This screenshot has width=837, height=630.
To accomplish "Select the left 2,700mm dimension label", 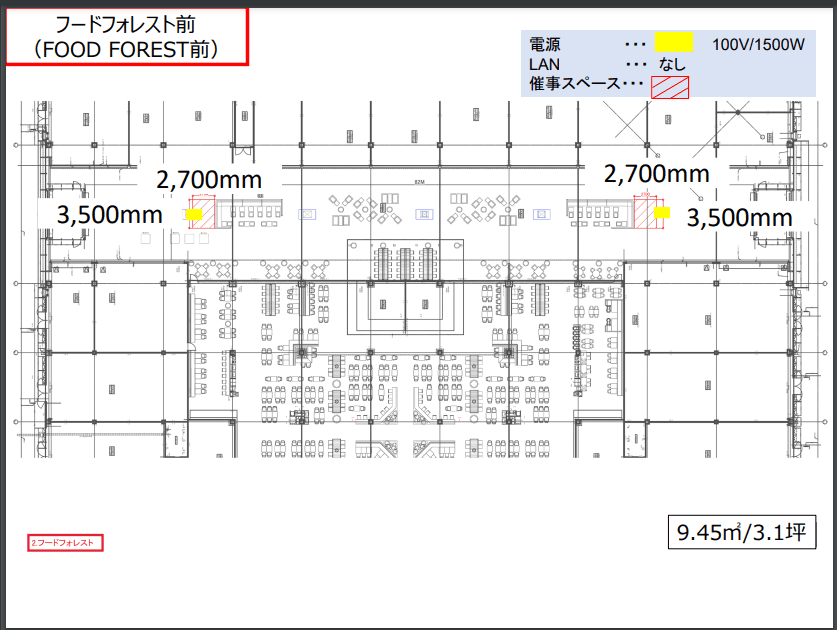I will coord(209,181).
